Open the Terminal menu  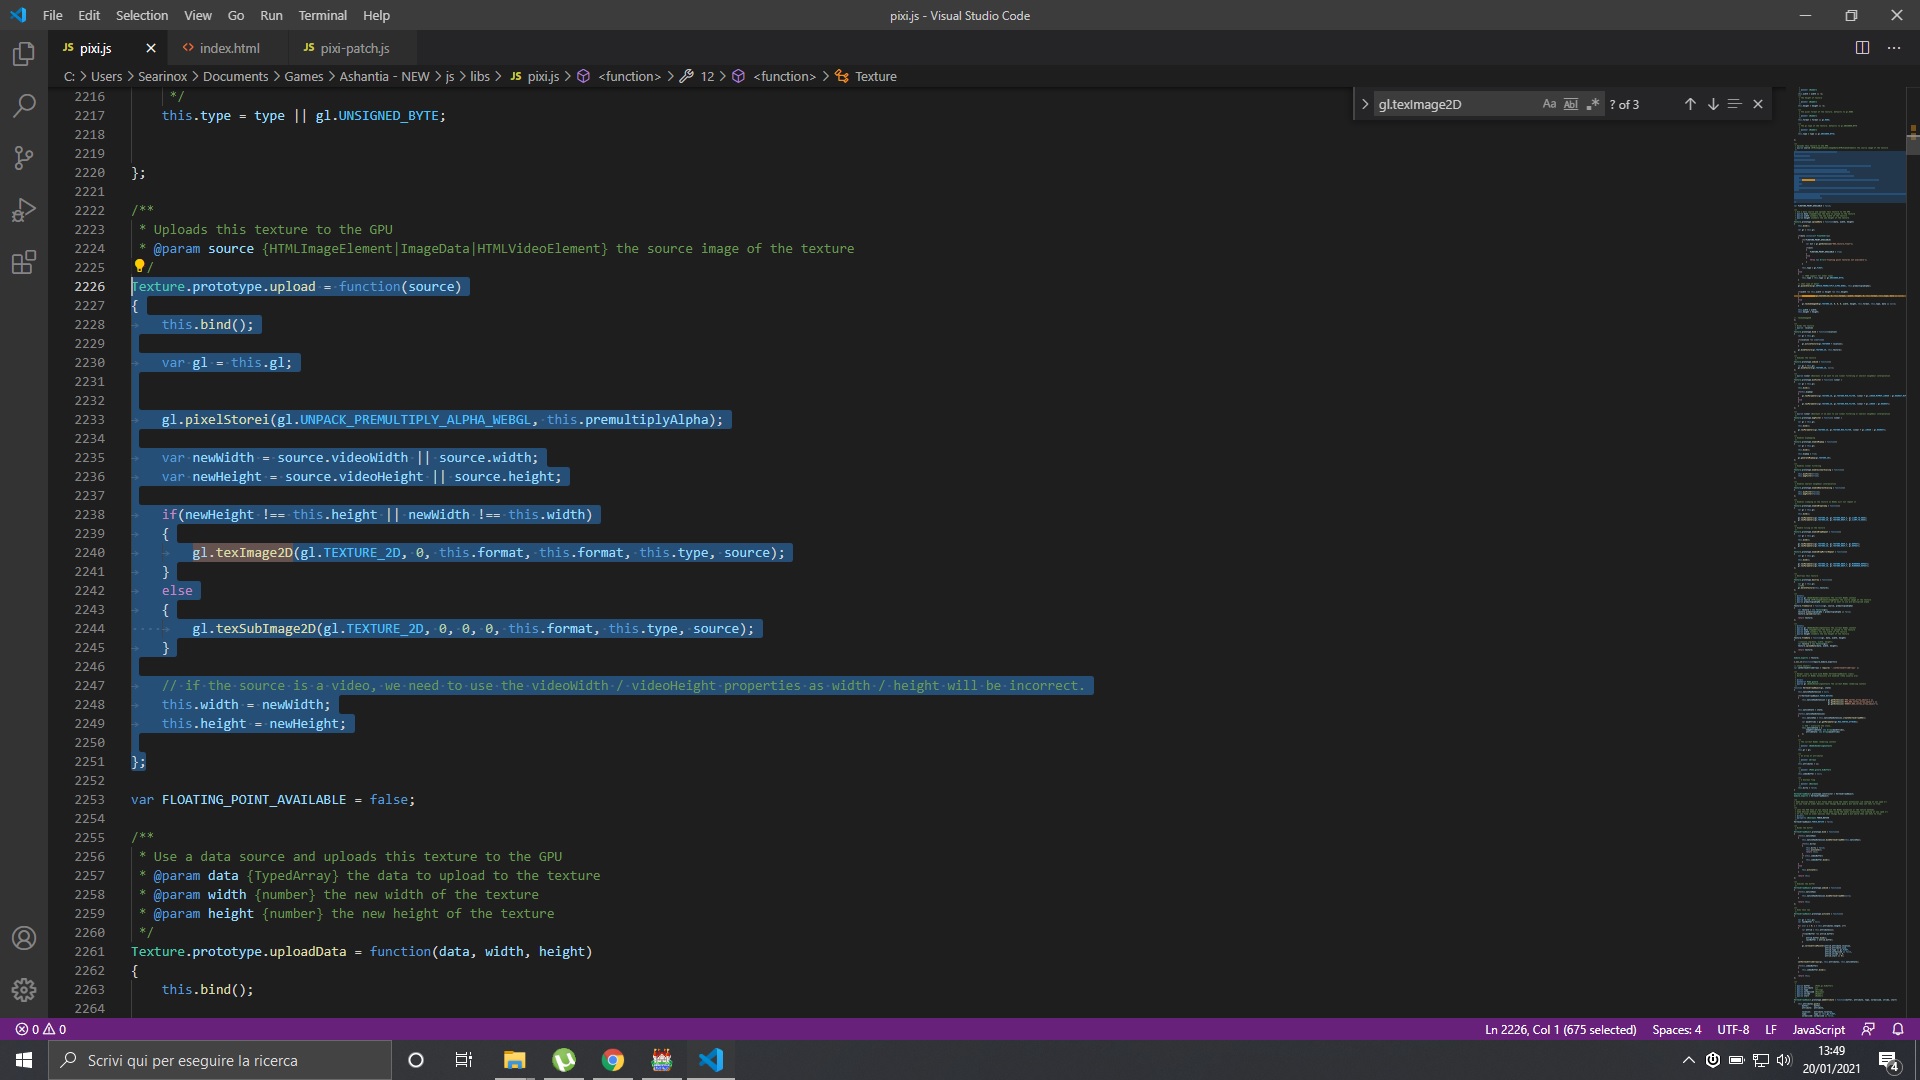point(322,15)
